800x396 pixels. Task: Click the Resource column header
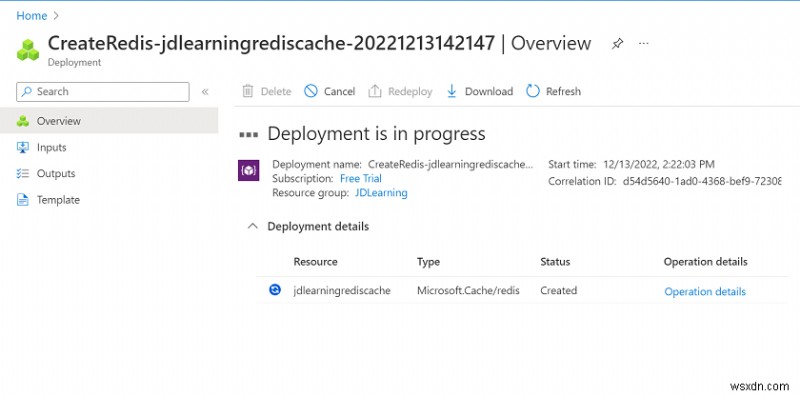point(315,262)
